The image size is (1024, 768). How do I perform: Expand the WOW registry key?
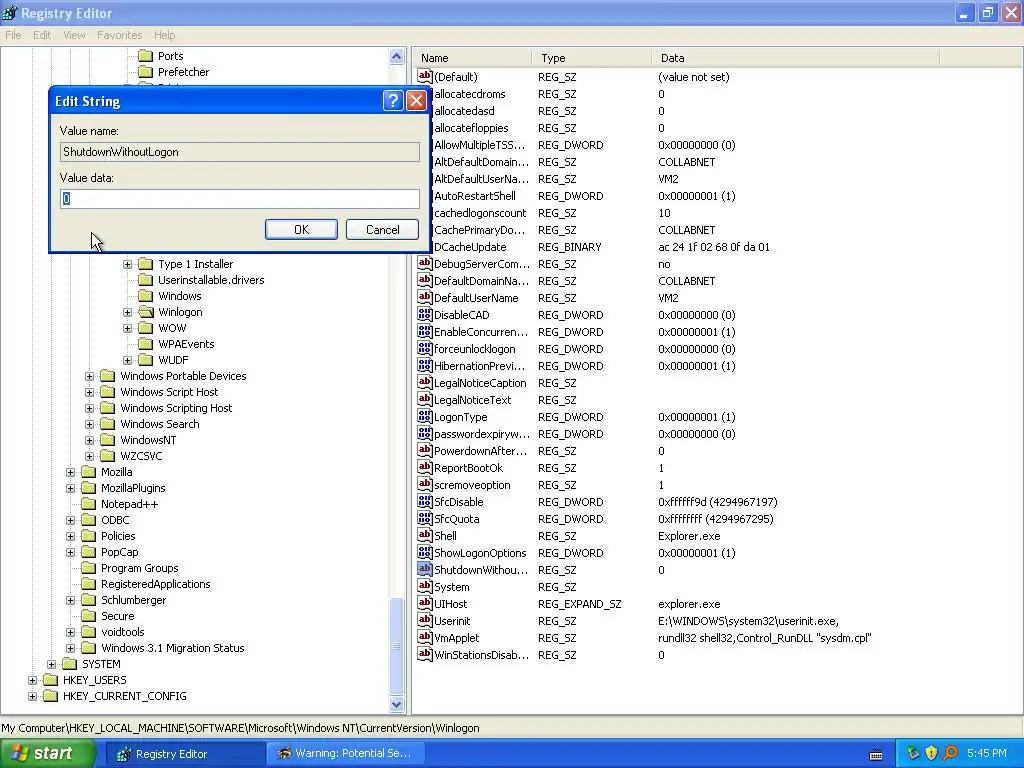[127, 328]
